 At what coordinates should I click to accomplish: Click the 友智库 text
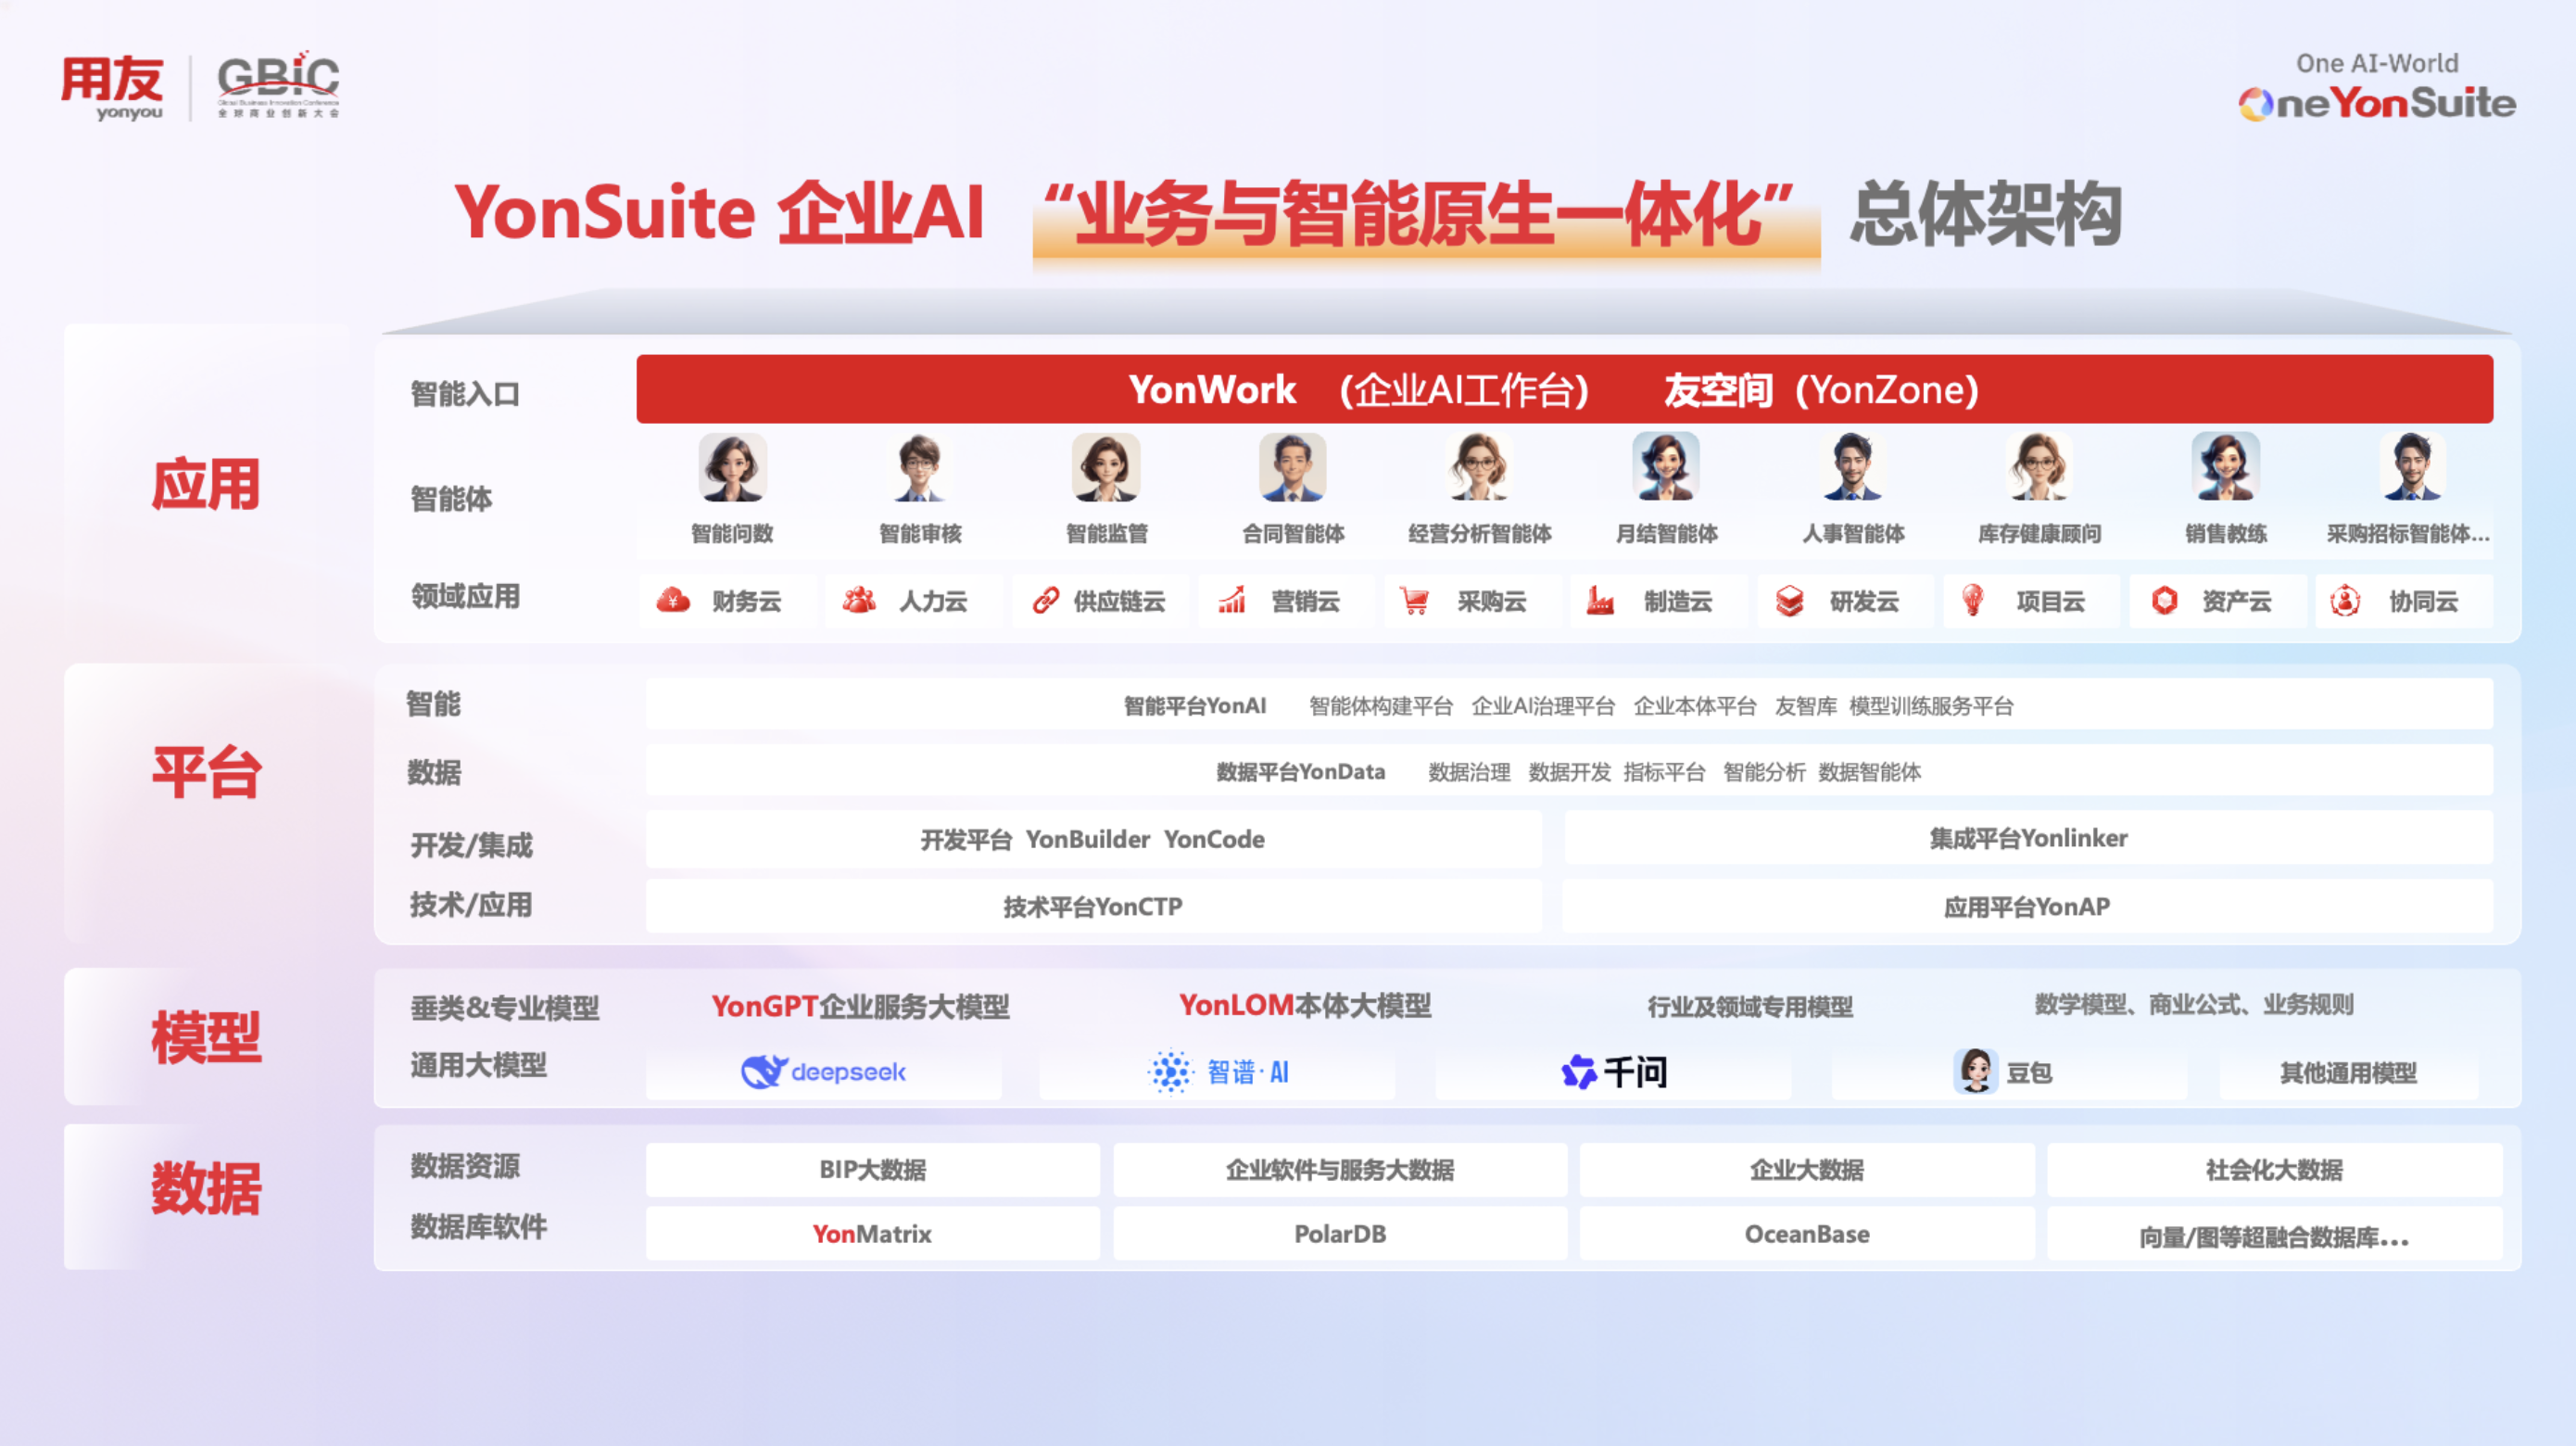coord(1806,706)
